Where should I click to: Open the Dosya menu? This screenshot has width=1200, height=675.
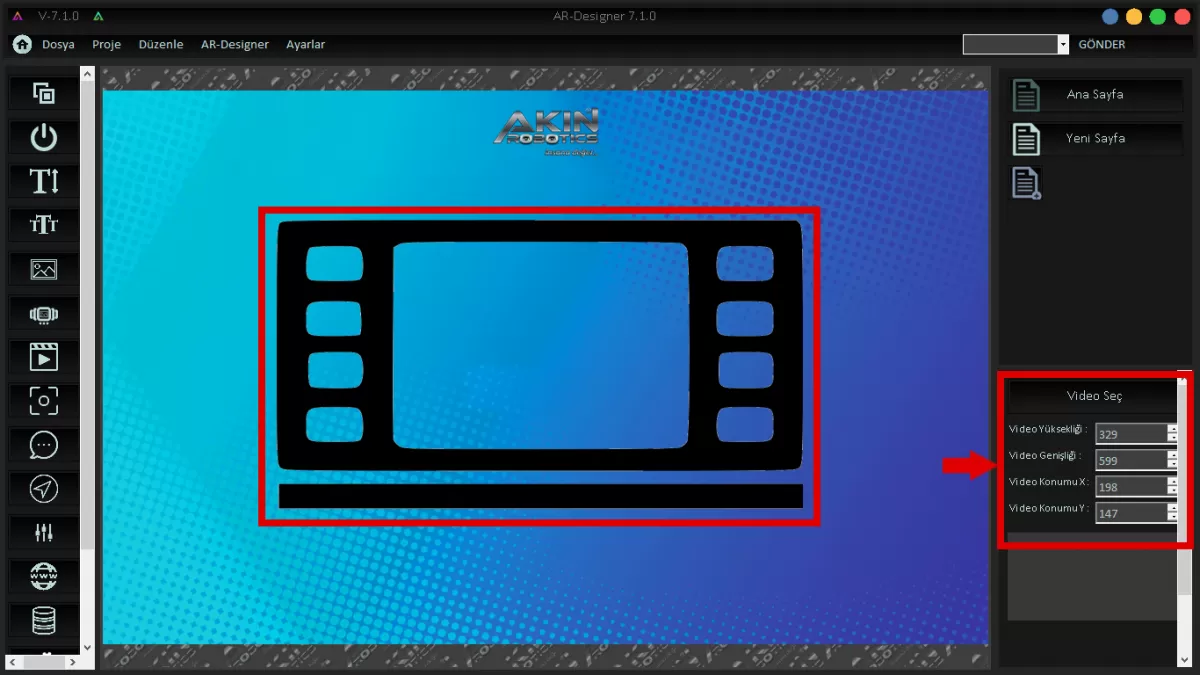tap(58, 45)
